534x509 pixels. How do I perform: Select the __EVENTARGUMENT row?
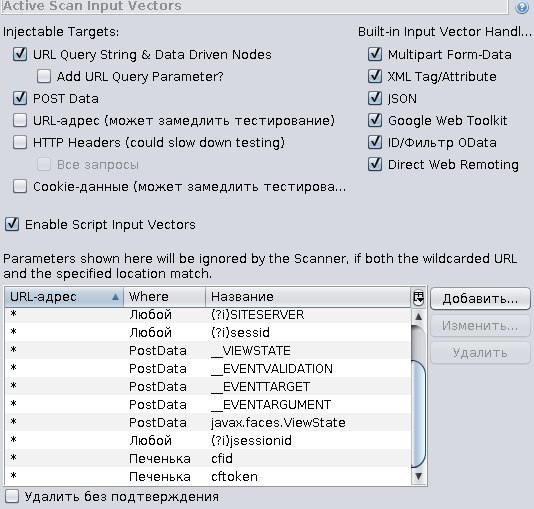208,404
